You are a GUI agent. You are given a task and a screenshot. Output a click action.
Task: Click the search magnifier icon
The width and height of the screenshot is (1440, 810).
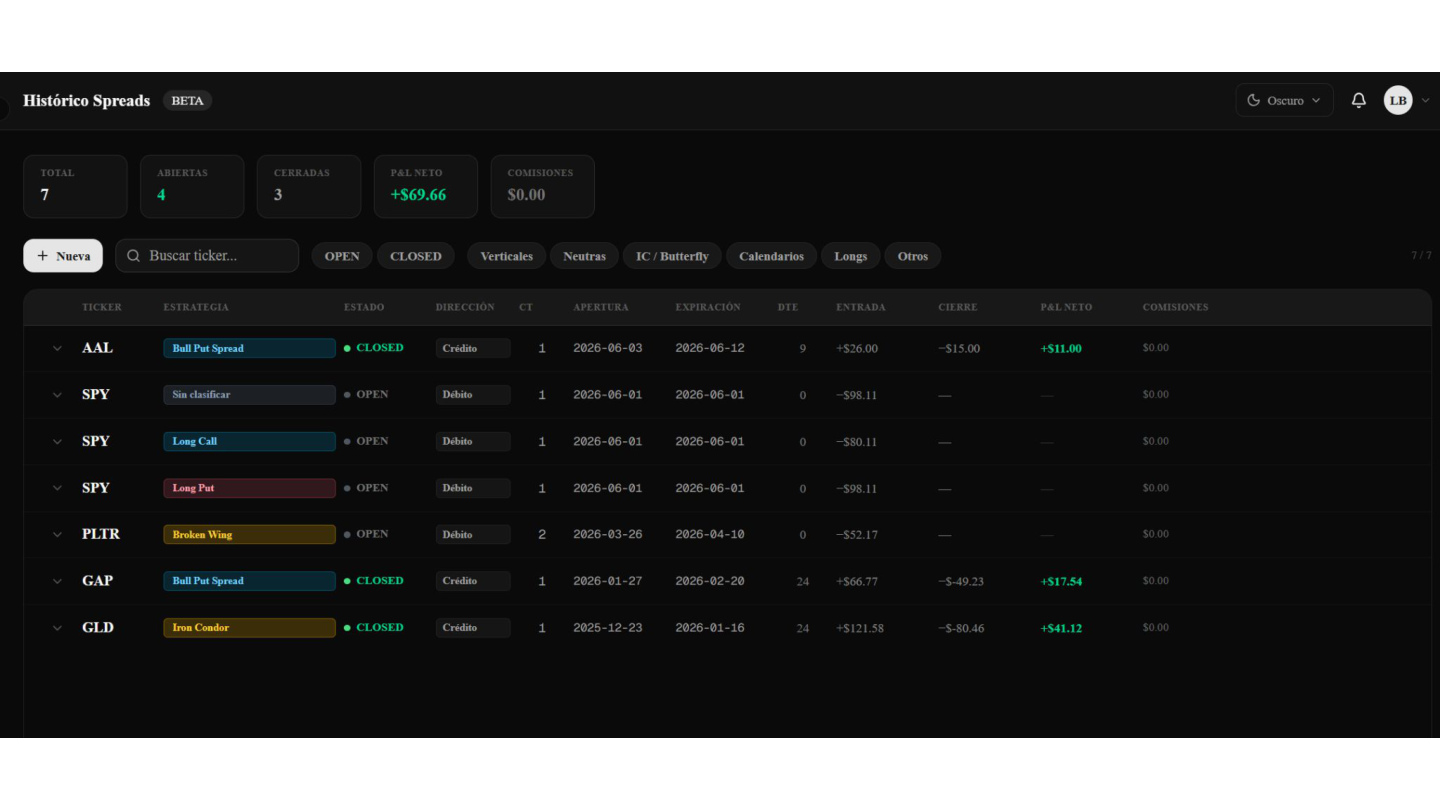tap(133, 256)
